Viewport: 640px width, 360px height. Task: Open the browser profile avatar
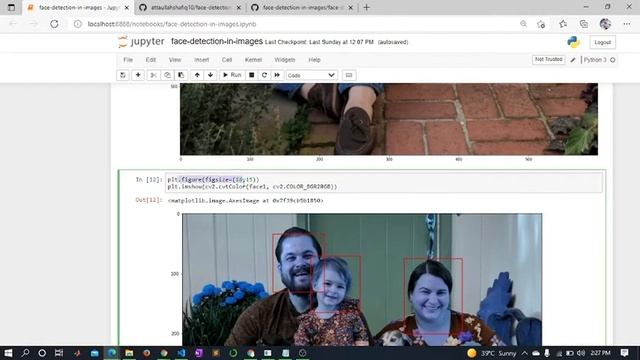coord(605,24)
